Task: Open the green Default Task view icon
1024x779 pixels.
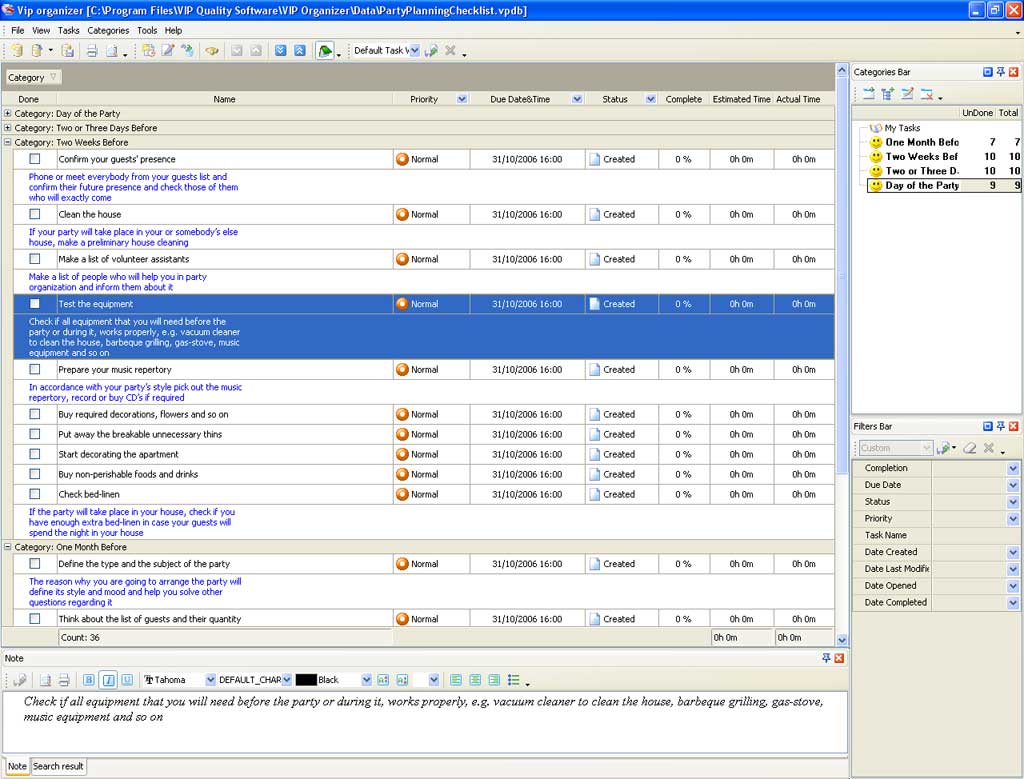Action: pyautogui.click(x=325, y=50)
